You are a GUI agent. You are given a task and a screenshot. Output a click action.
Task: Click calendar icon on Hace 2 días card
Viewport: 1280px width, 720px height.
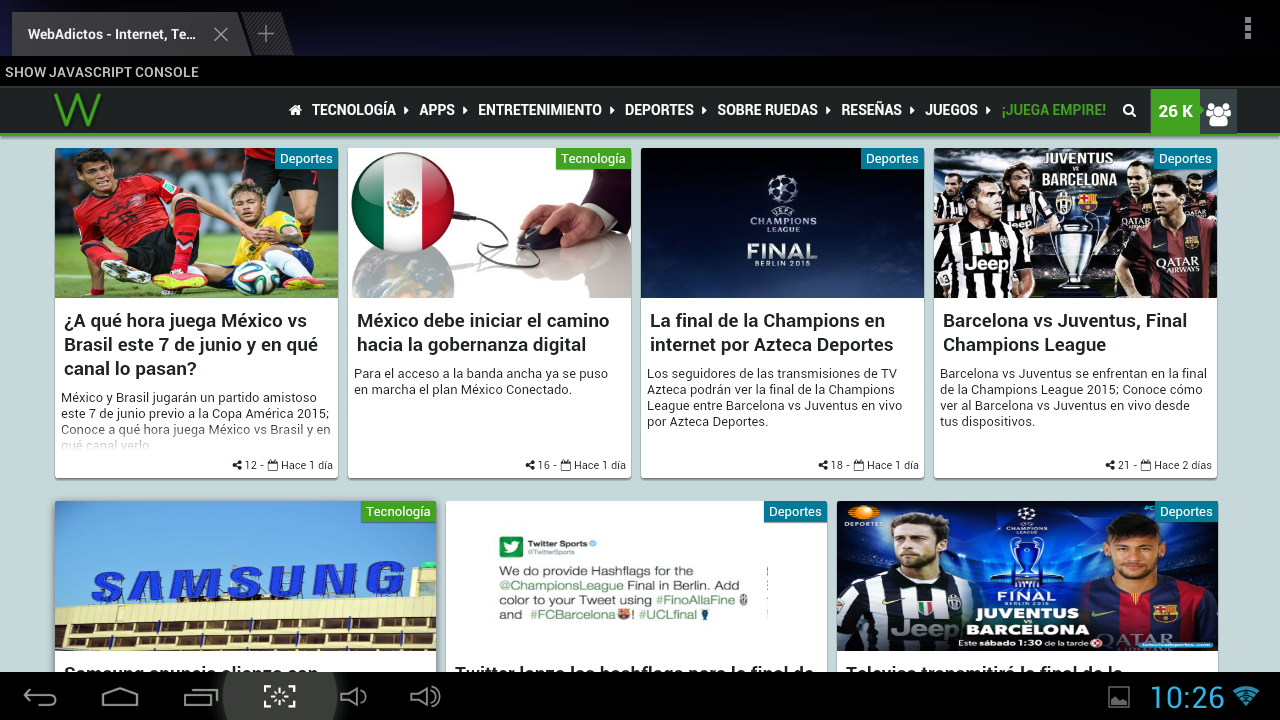pos(1146,465)
